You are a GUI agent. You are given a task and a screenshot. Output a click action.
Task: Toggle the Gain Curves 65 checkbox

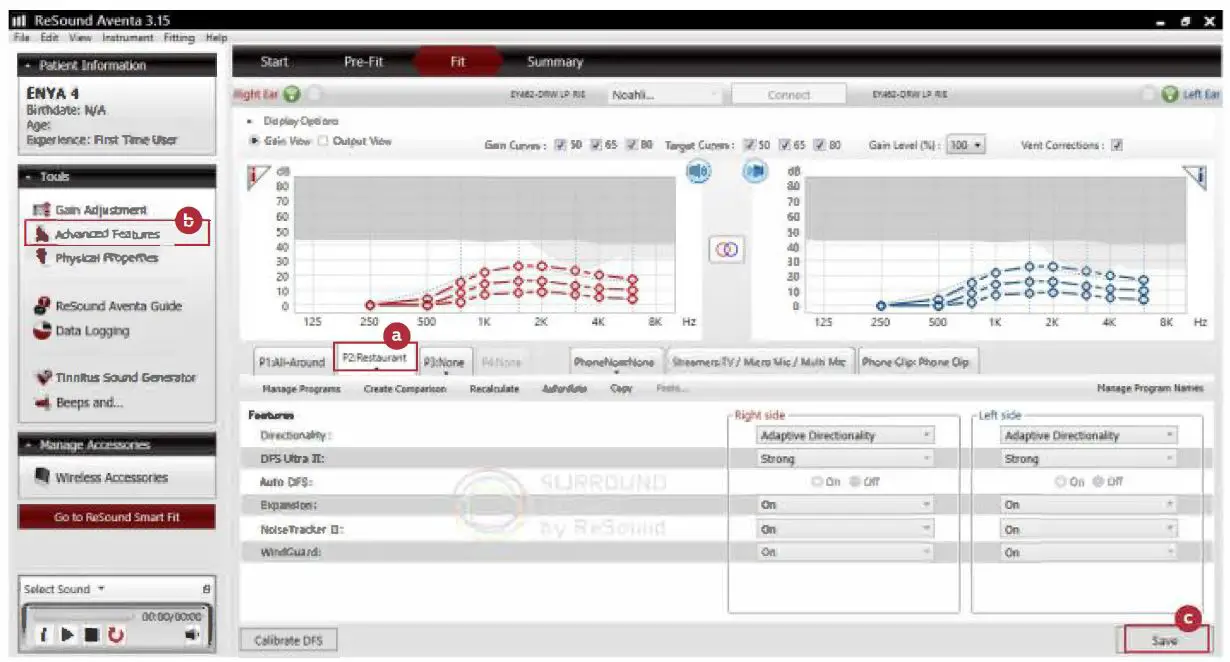click(597, 145)
